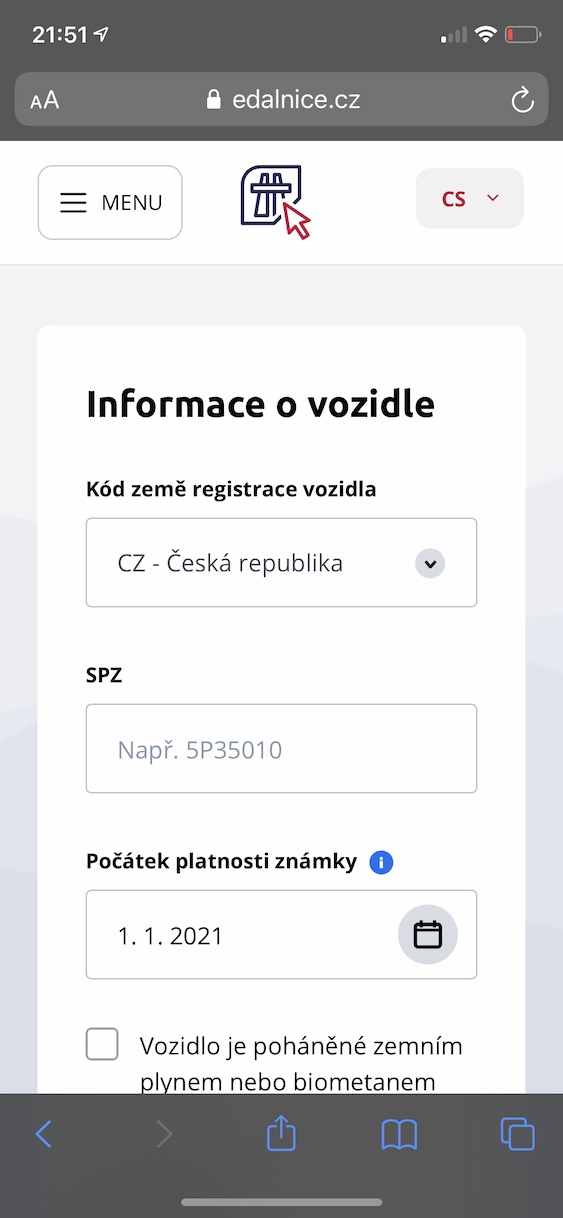Open the hamburger MENU button
Image resolution: width=563 pixels, height=1218 pixels.
[110, 202]
